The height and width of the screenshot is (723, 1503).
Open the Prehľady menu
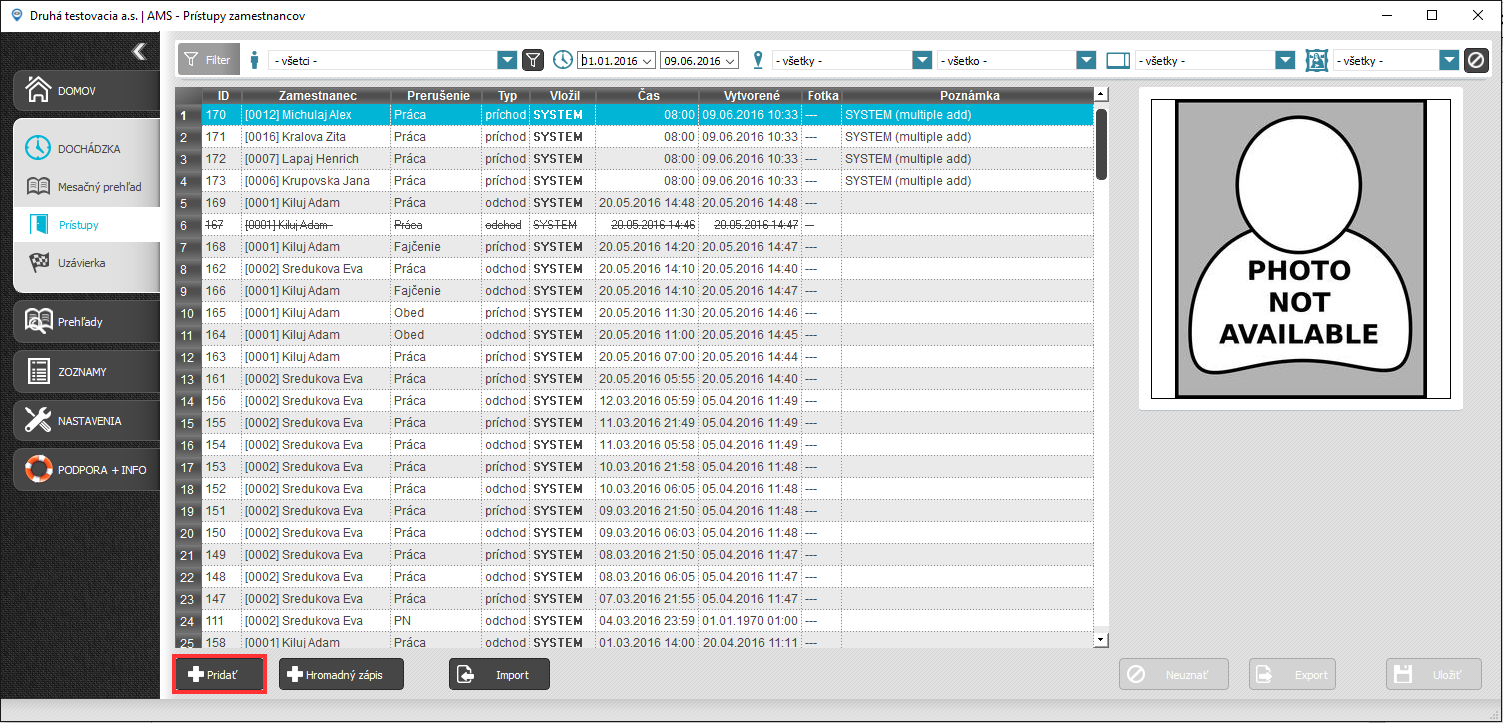coord(86,322)
